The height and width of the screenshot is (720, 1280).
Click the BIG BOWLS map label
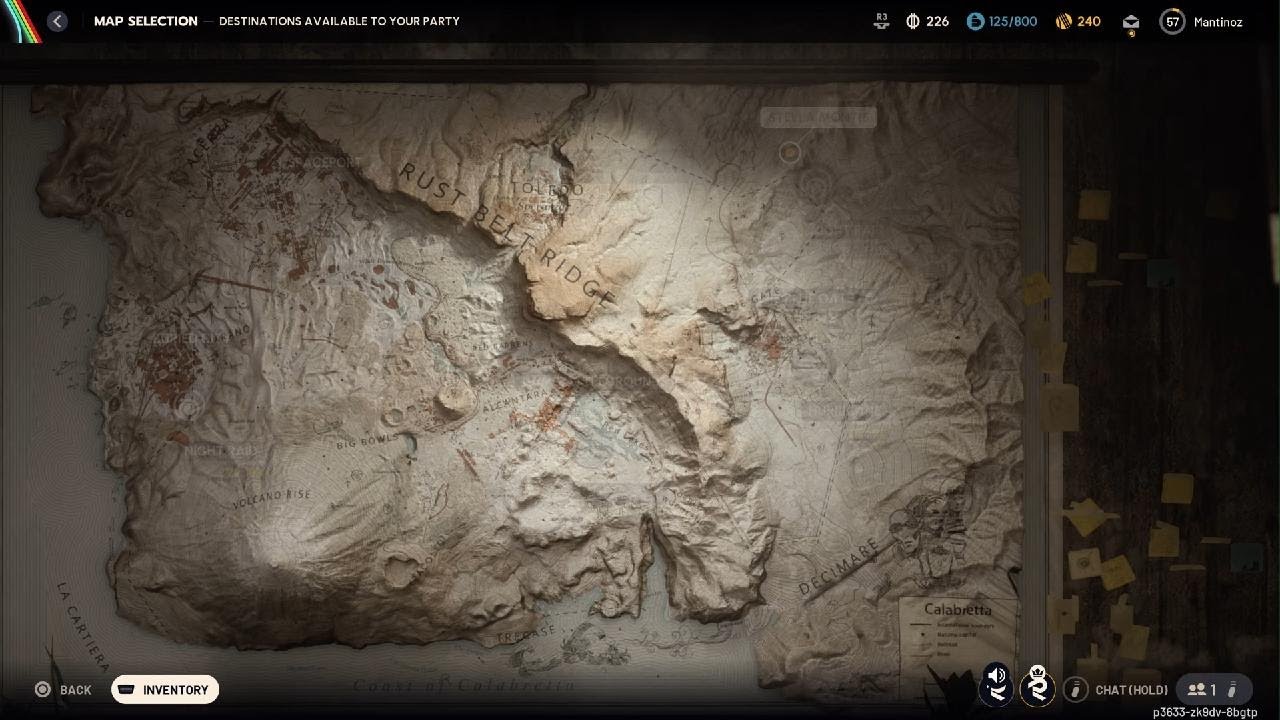coord(366,440)
